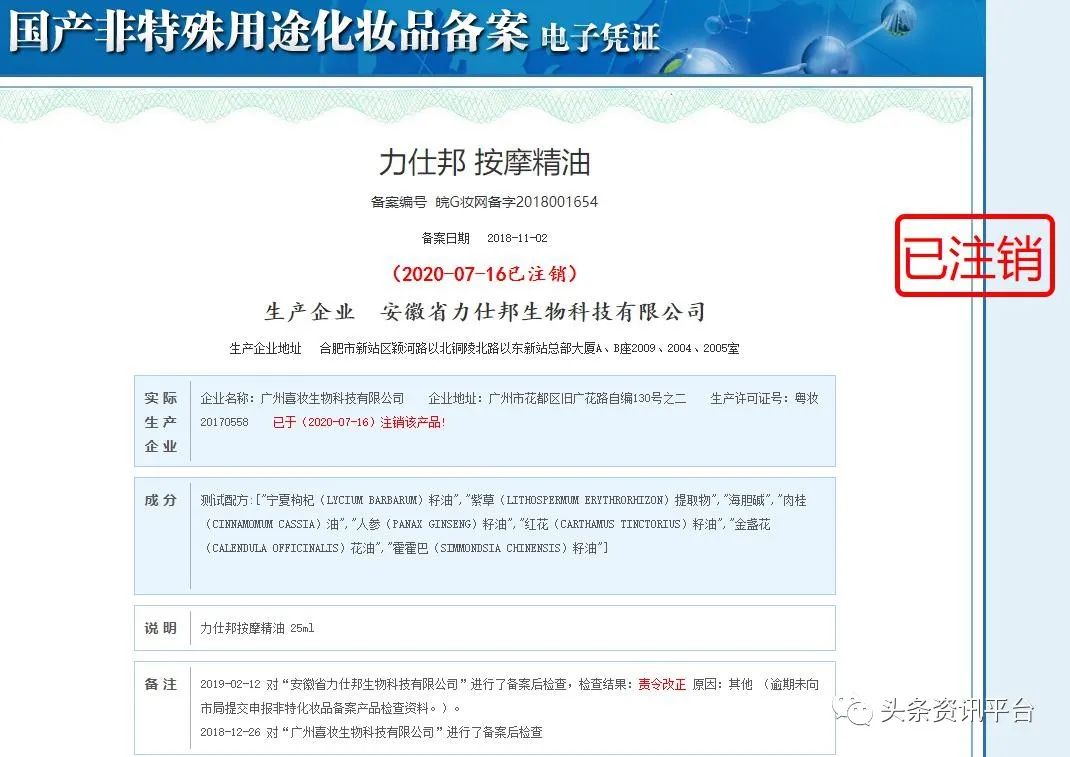This screenshot has width=1070, height=757.
Task: Select ingredient 宁夏枸杞 (LYCIUM BARBARUM) 籽油
Action: 360,500
